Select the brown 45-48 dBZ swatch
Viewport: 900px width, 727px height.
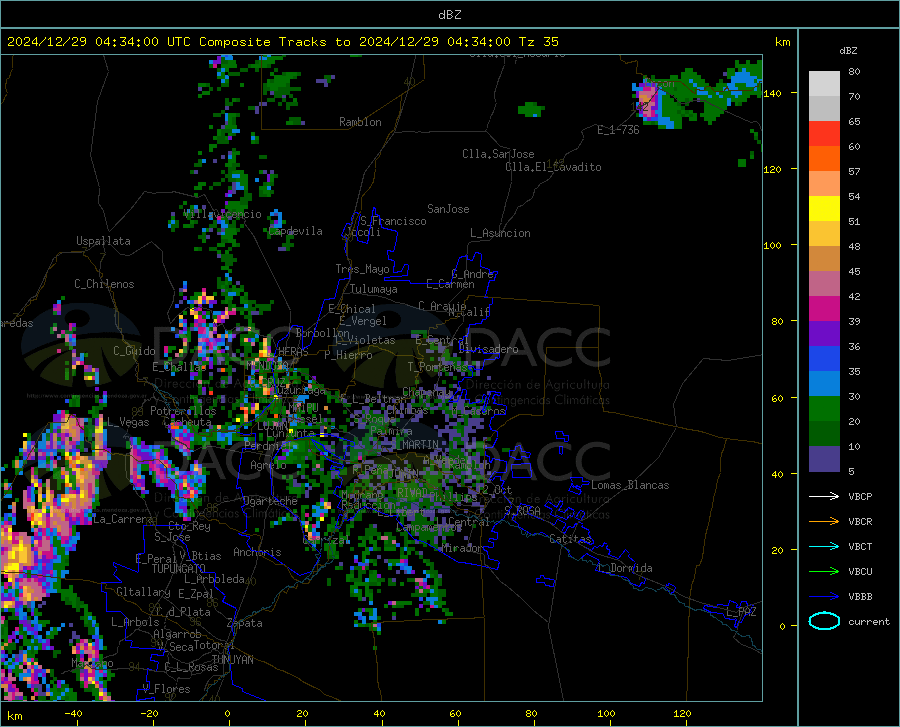pos(824,259)
